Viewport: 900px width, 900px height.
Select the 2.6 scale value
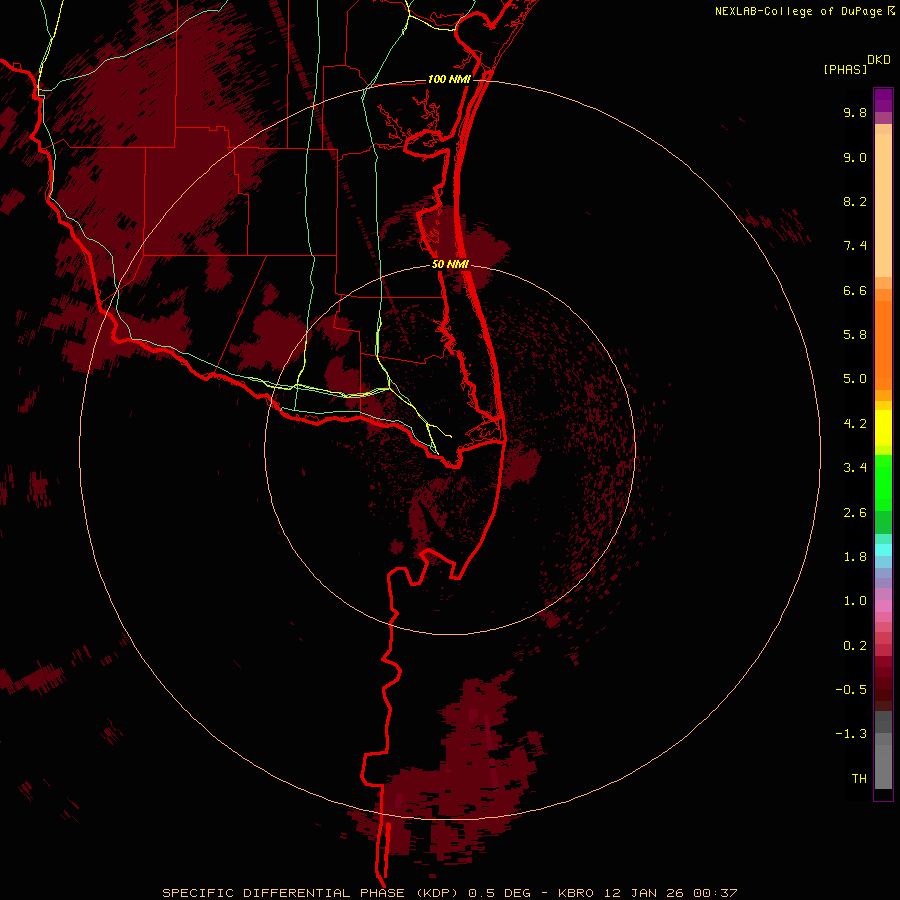coord(855,513)
